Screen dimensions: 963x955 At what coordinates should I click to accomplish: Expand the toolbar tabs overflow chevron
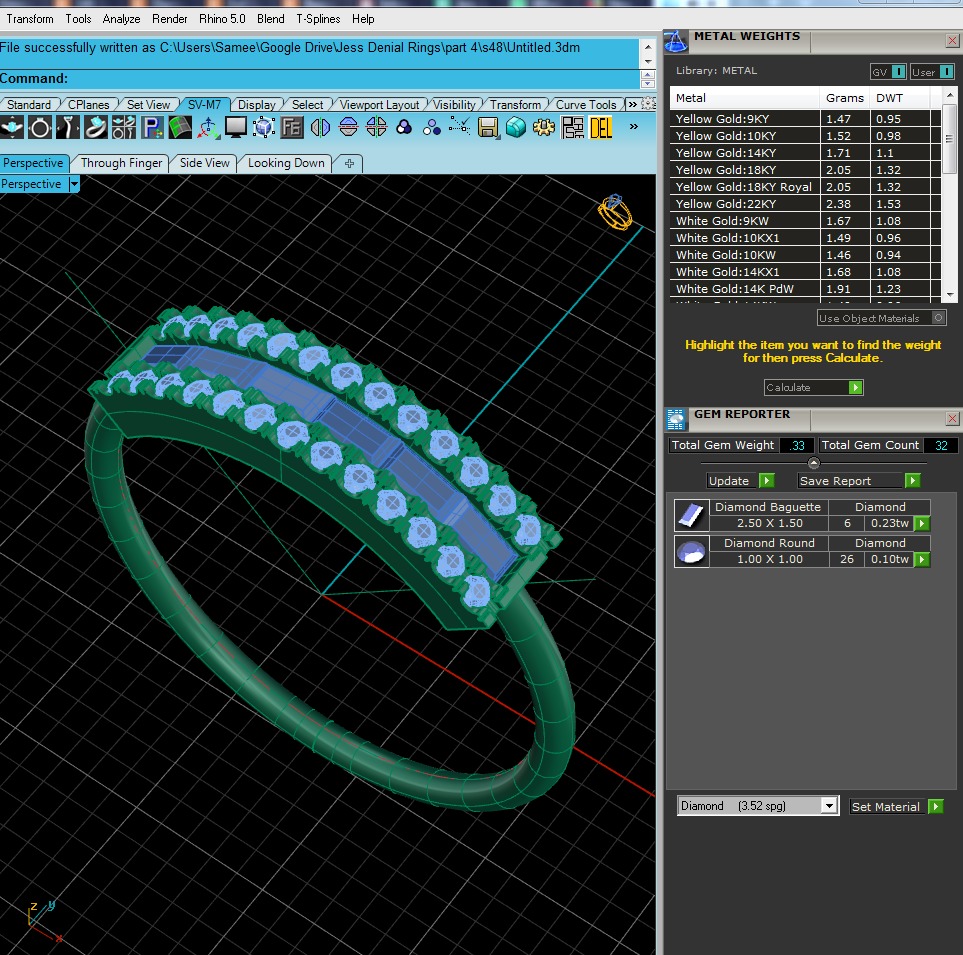coord(633,104)
